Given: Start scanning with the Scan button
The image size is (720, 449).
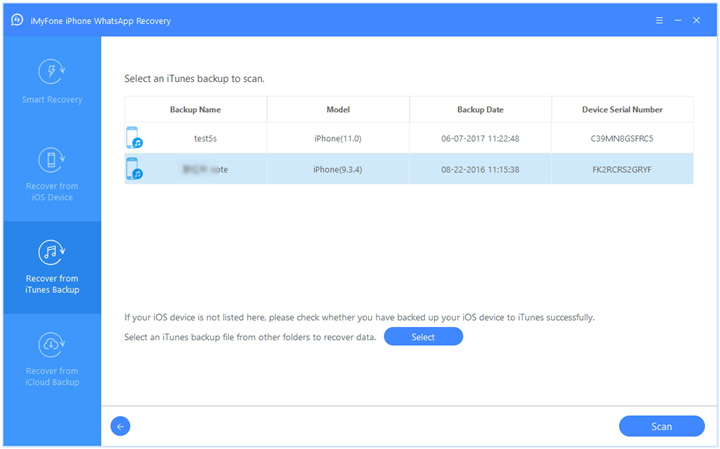Looking at the screenshot, I should tap(662, 427).
